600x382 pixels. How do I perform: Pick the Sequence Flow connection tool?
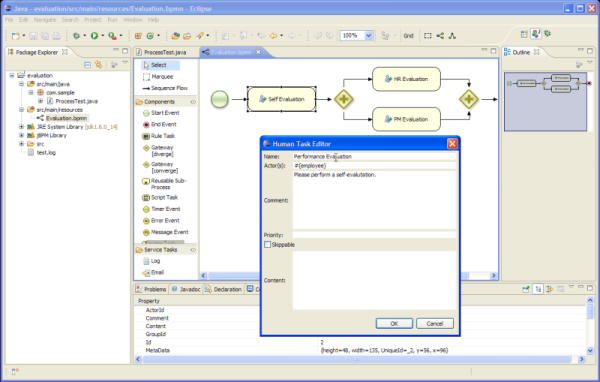tap(165, 88)
